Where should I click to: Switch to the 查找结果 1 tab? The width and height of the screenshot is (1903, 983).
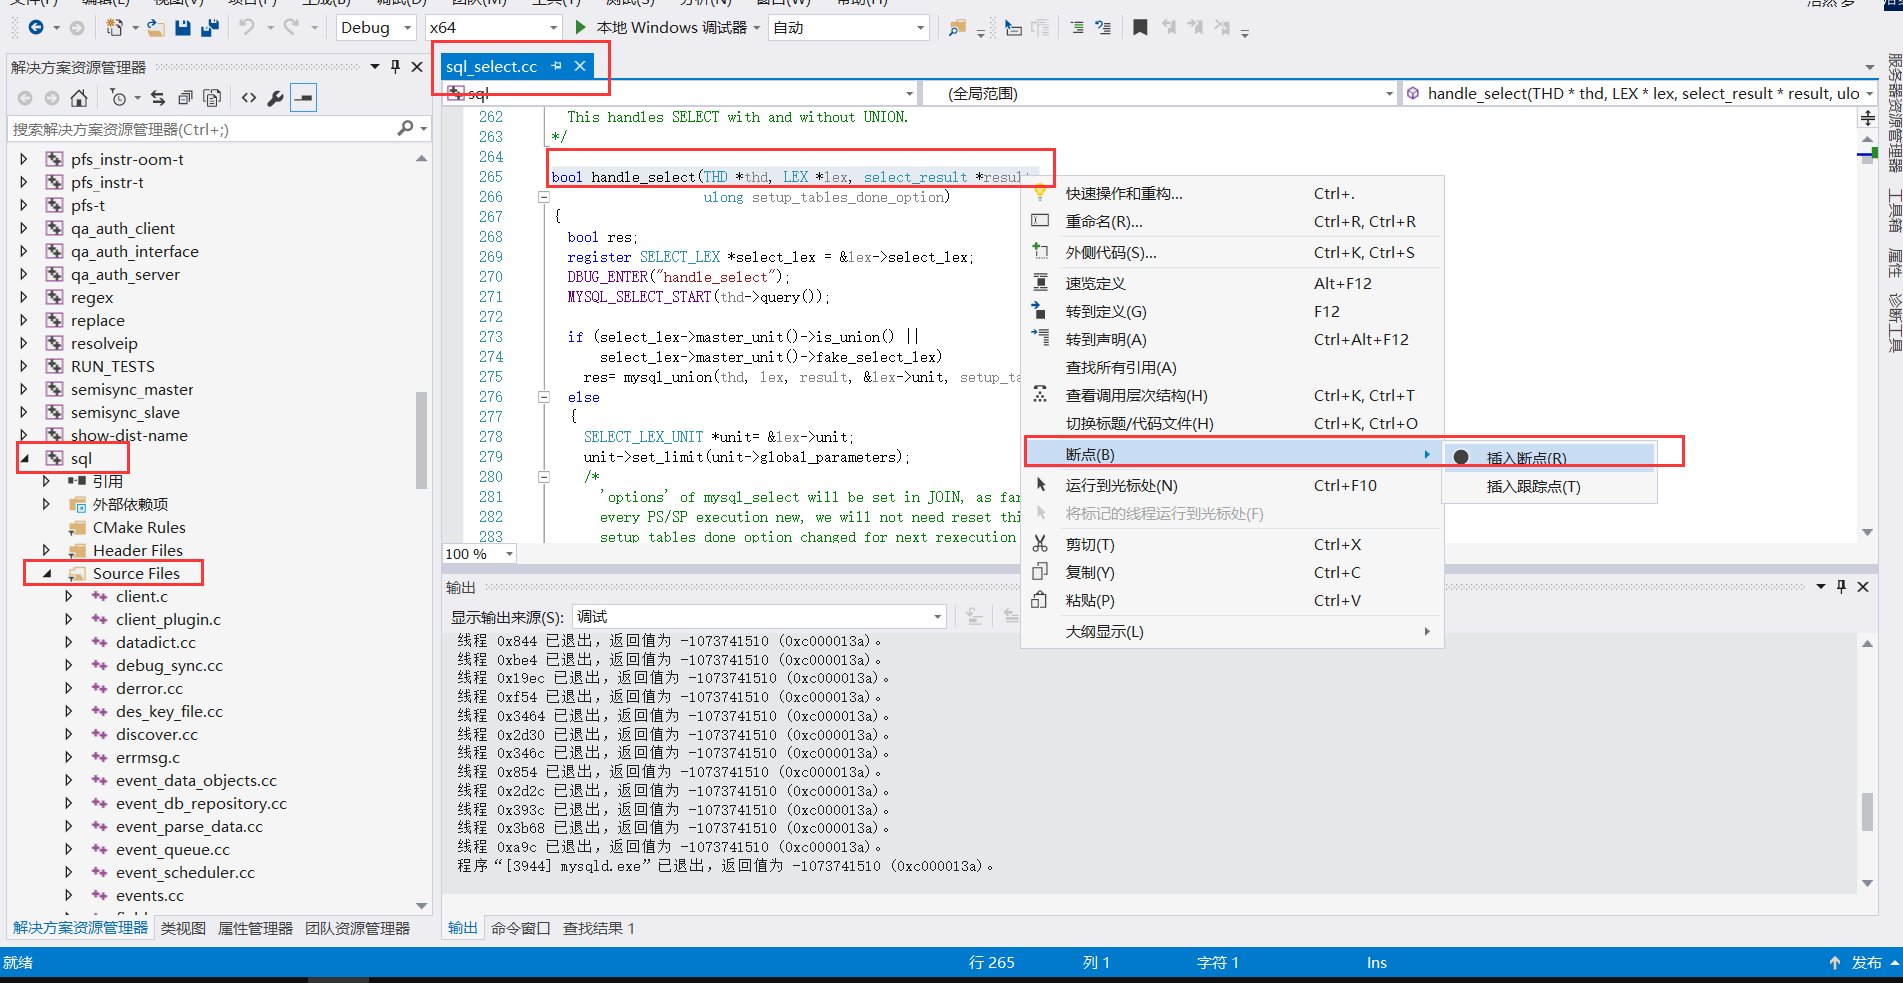(x=598, y=928)
